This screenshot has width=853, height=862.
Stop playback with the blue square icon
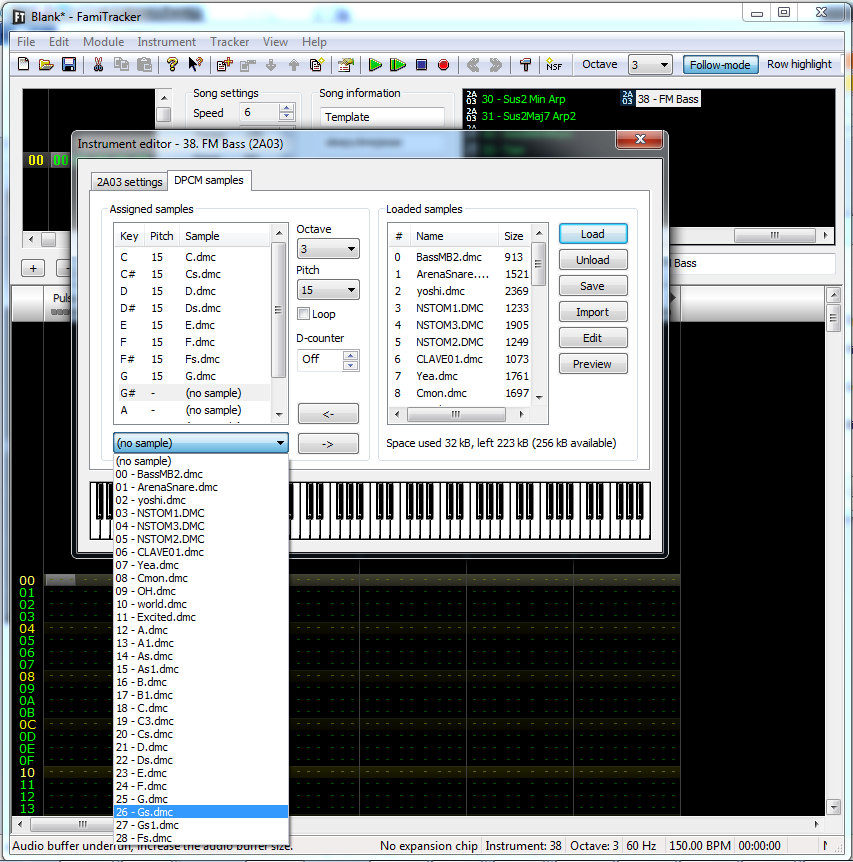[421, 65]
